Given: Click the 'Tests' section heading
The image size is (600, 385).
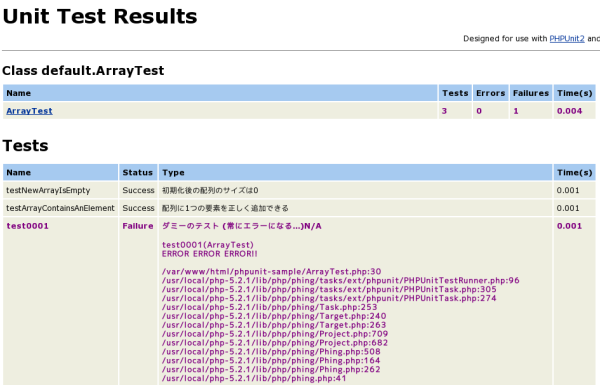Looking at the screenshot, I should 25,145.
